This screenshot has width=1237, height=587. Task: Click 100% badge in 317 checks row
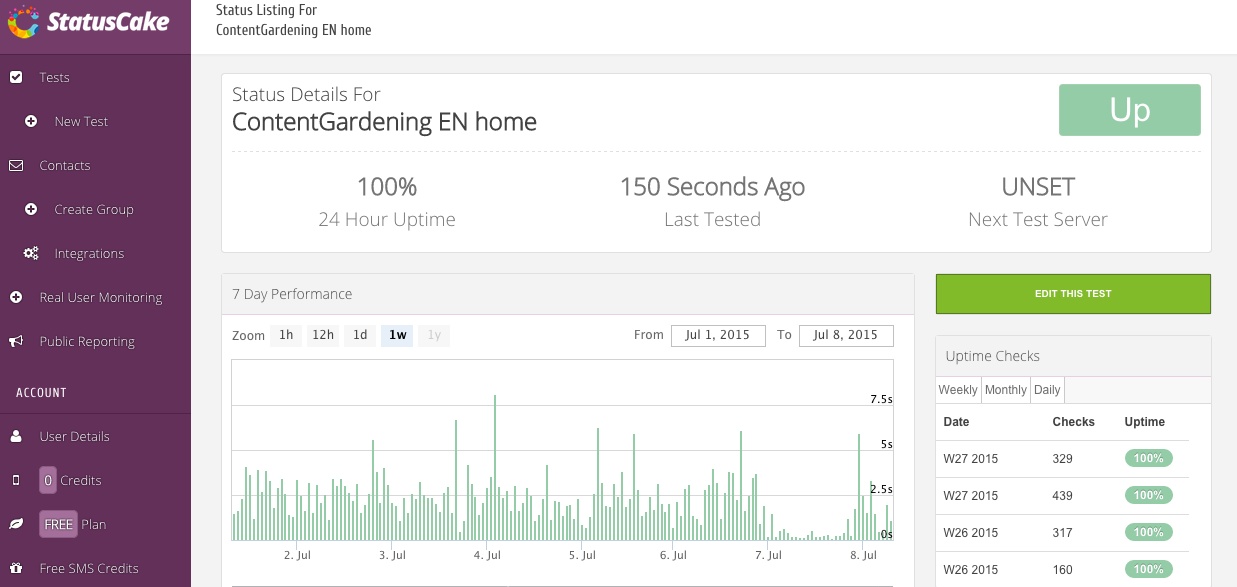pyautogui.click(x=1148, y=532)
